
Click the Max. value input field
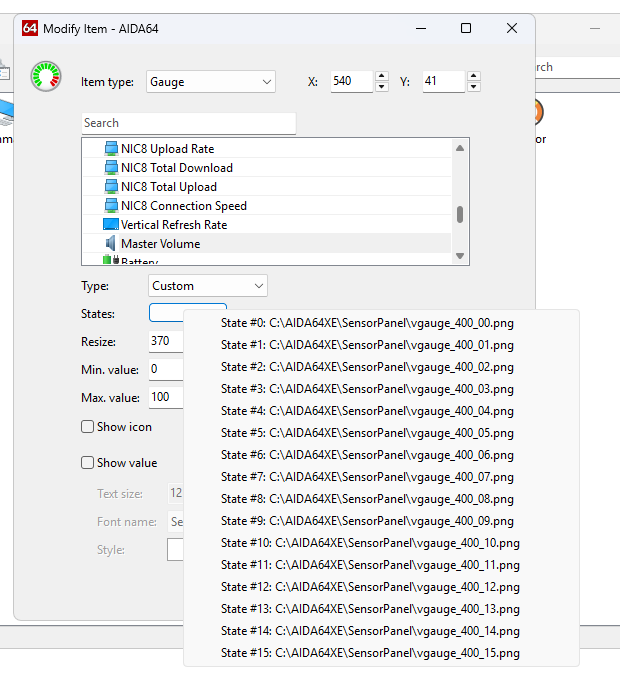[166, 398]
